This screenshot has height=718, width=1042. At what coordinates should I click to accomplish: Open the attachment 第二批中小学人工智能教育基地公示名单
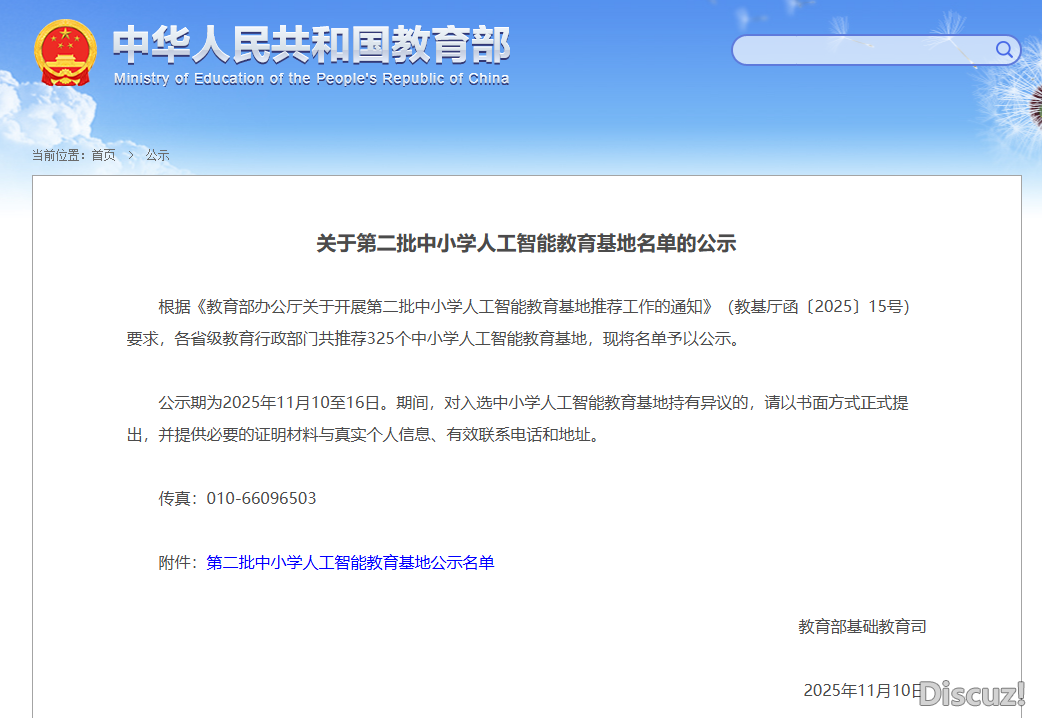[x=352, y=562]
